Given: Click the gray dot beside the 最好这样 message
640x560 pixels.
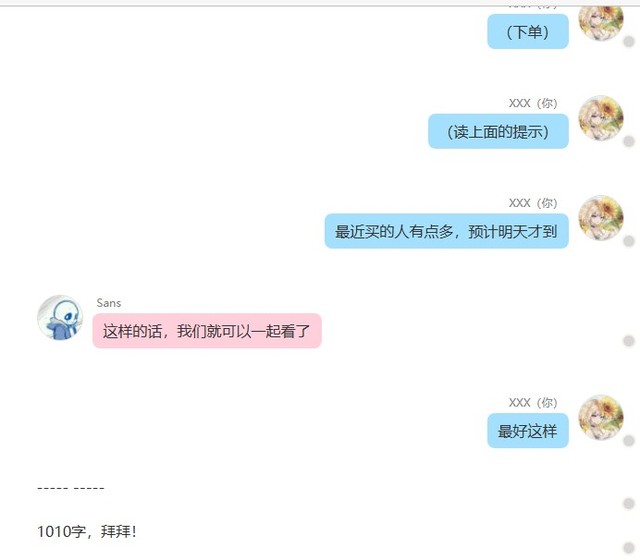Looking at the screenshot, I should (x=629, y=440).
